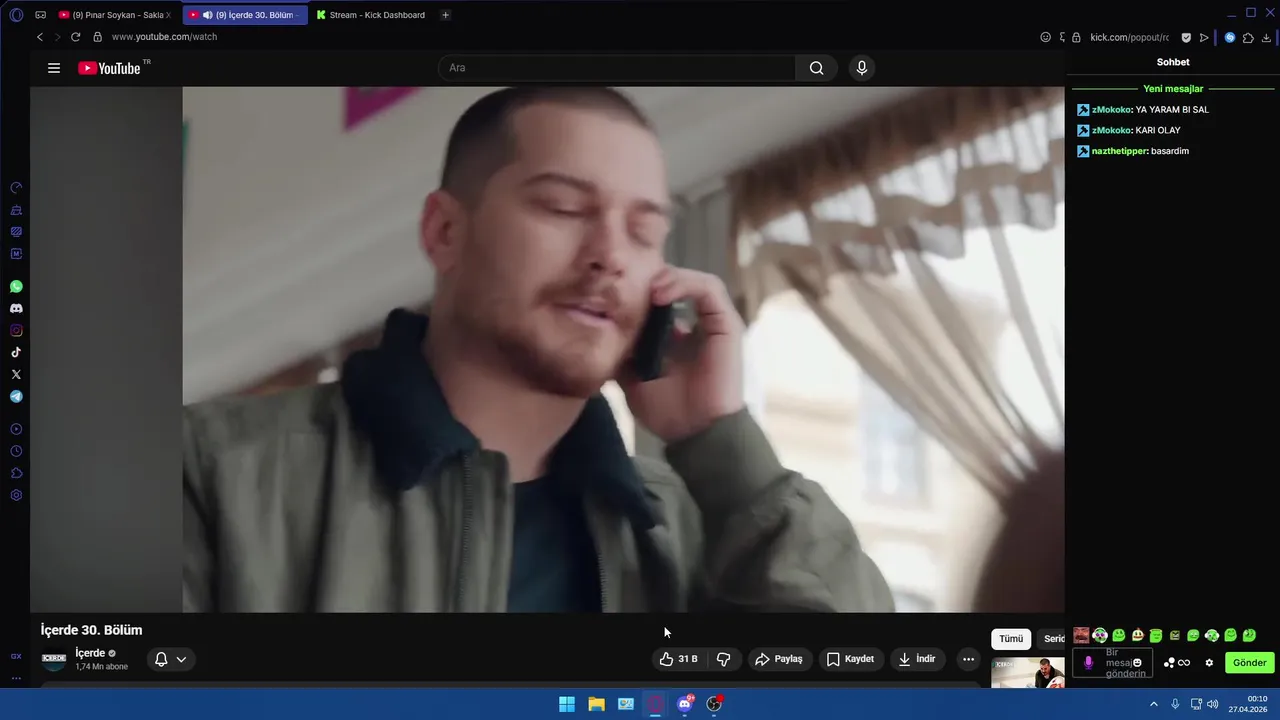Viewport: 1280px width, 720px height.
Task: Open browser downloads icon in toolbar
Action: [x=1267, y=37]
